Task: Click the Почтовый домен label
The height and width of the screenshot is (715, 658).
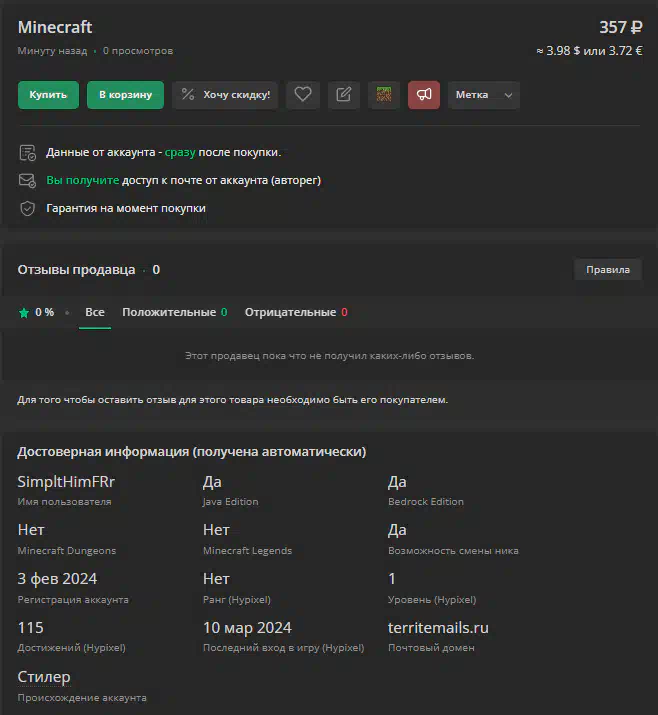Action: [431, 648]
